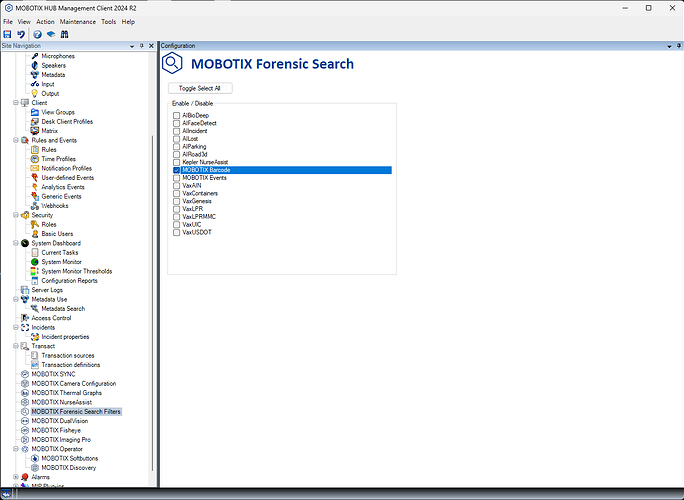Tick the AIParking checkbox
Viewport: 684px width, 500px height.
pos(177,147)
